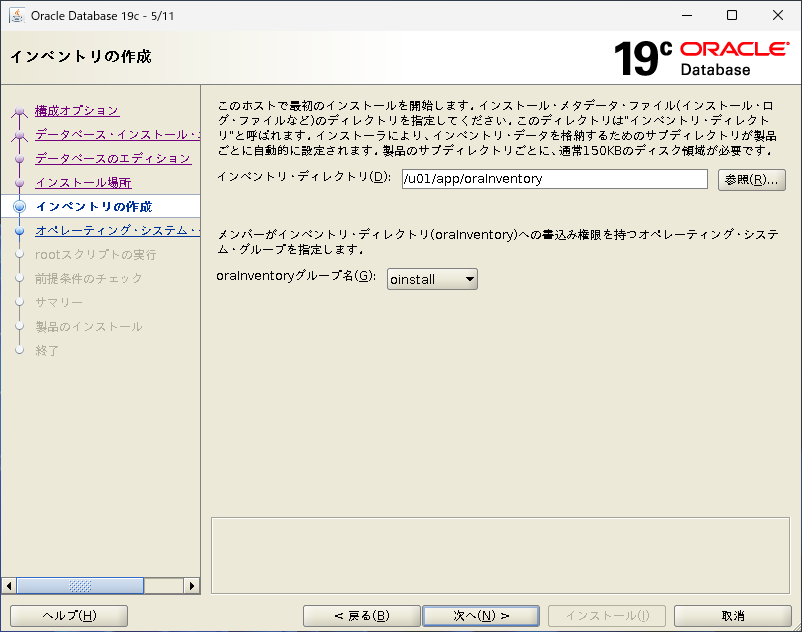
Task: Click the inventory directory path field
Action: (x=554, y=179)
